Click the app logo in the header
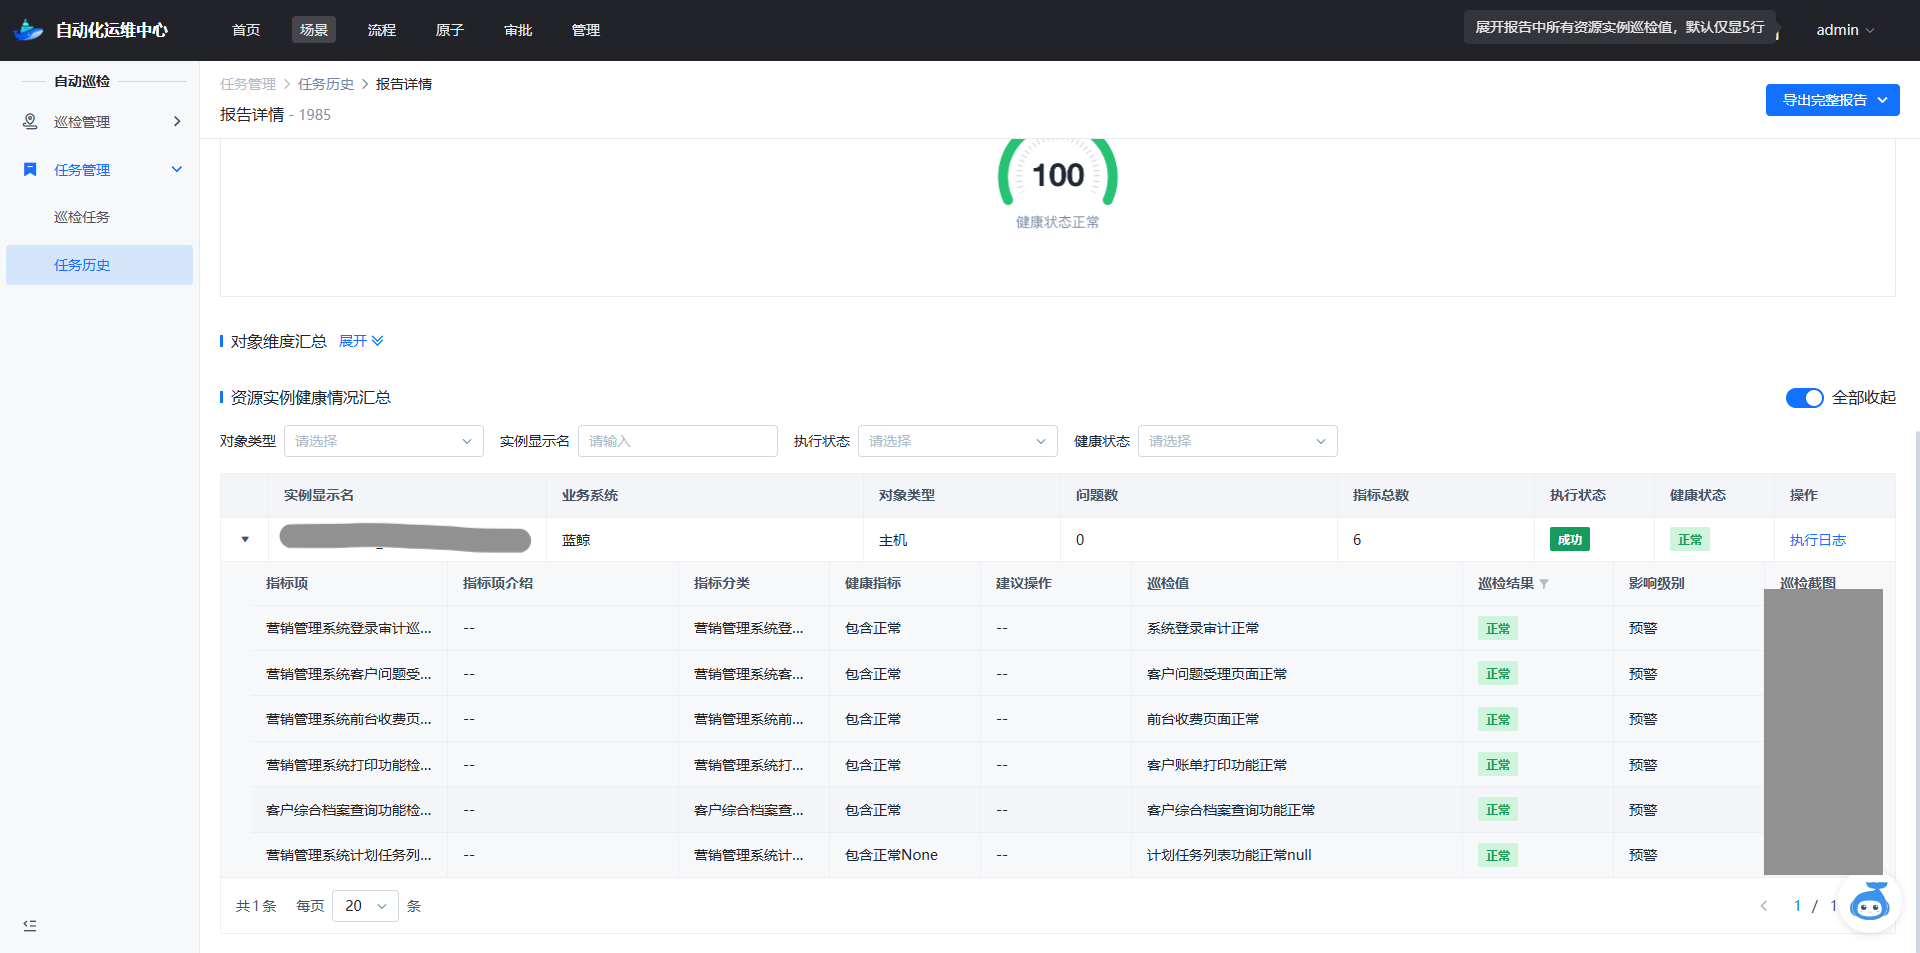The height and width of the screenshot is (953, 1920). coord(29,30)
